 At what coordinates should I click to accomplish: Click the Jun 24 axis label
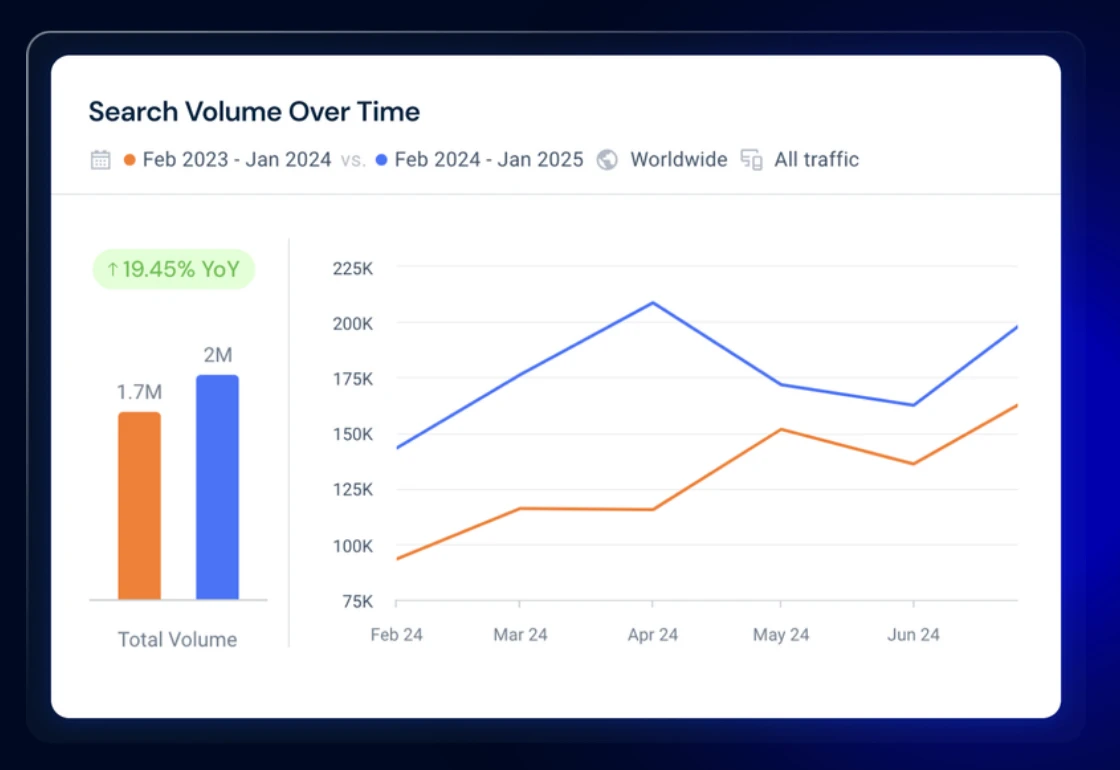coord(913,634)
